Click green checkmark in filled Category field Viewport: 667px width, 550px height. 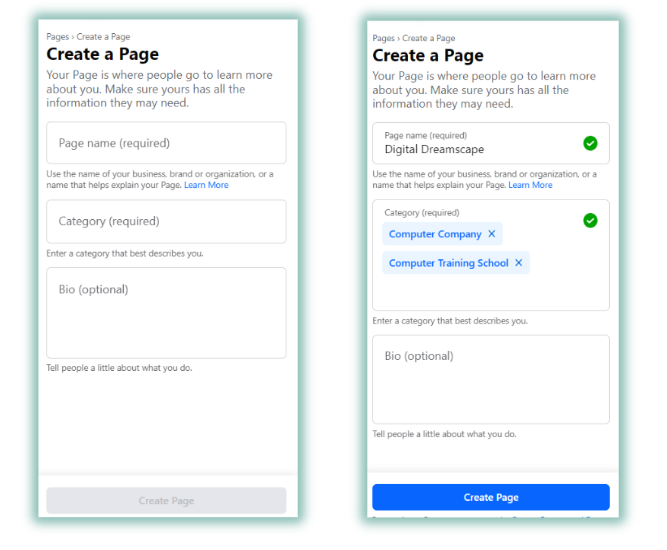click(x=590, y=220)
